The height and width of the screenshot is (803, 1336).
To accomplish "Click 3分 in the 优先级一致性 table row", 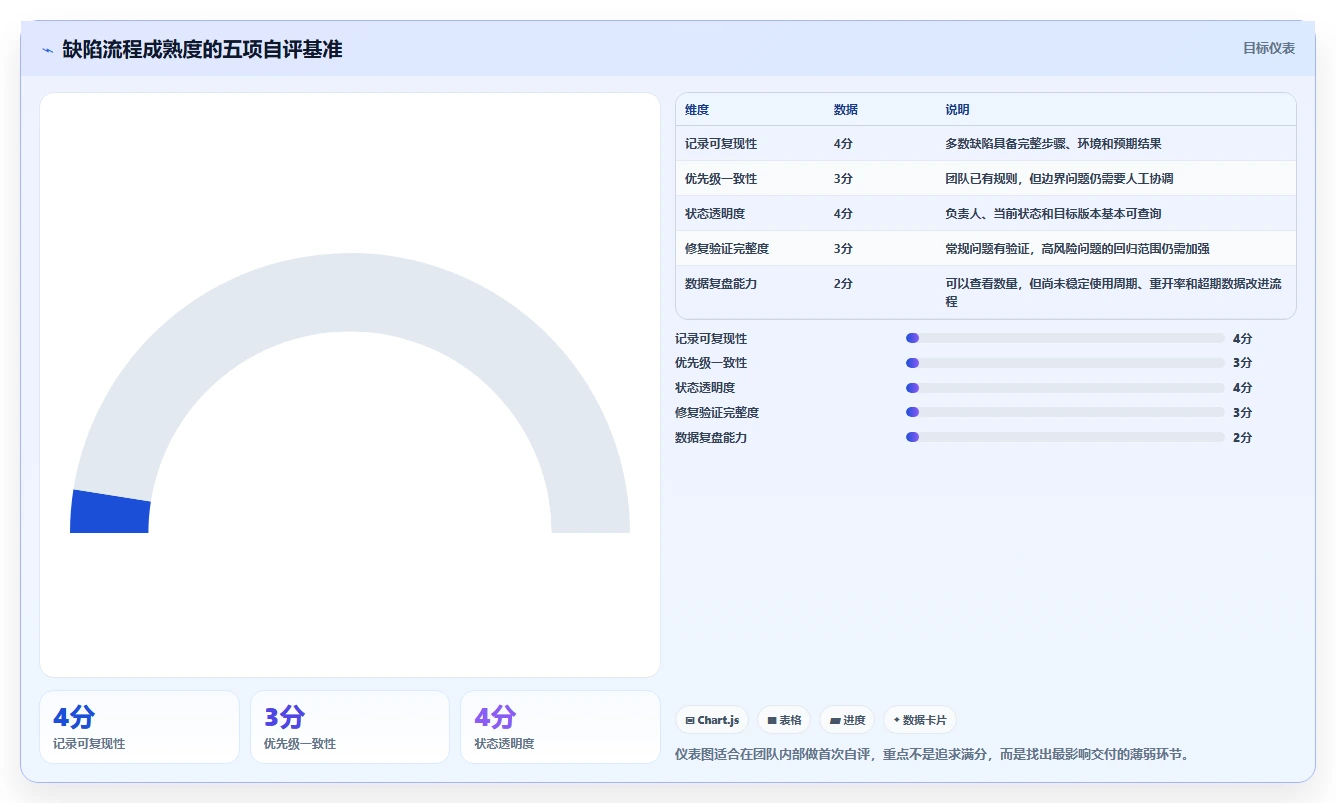I will 843,179.
